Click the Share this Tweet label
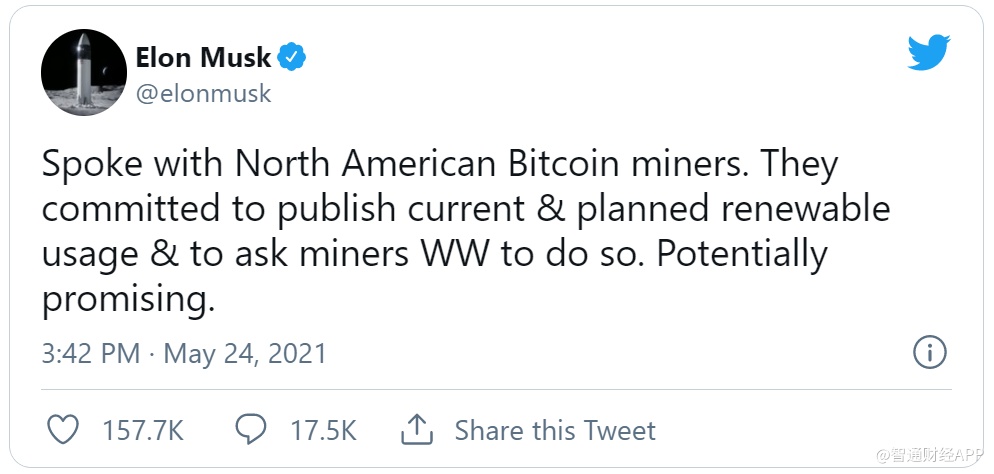This screenshot has width=994, height=474. pos(555,431)
